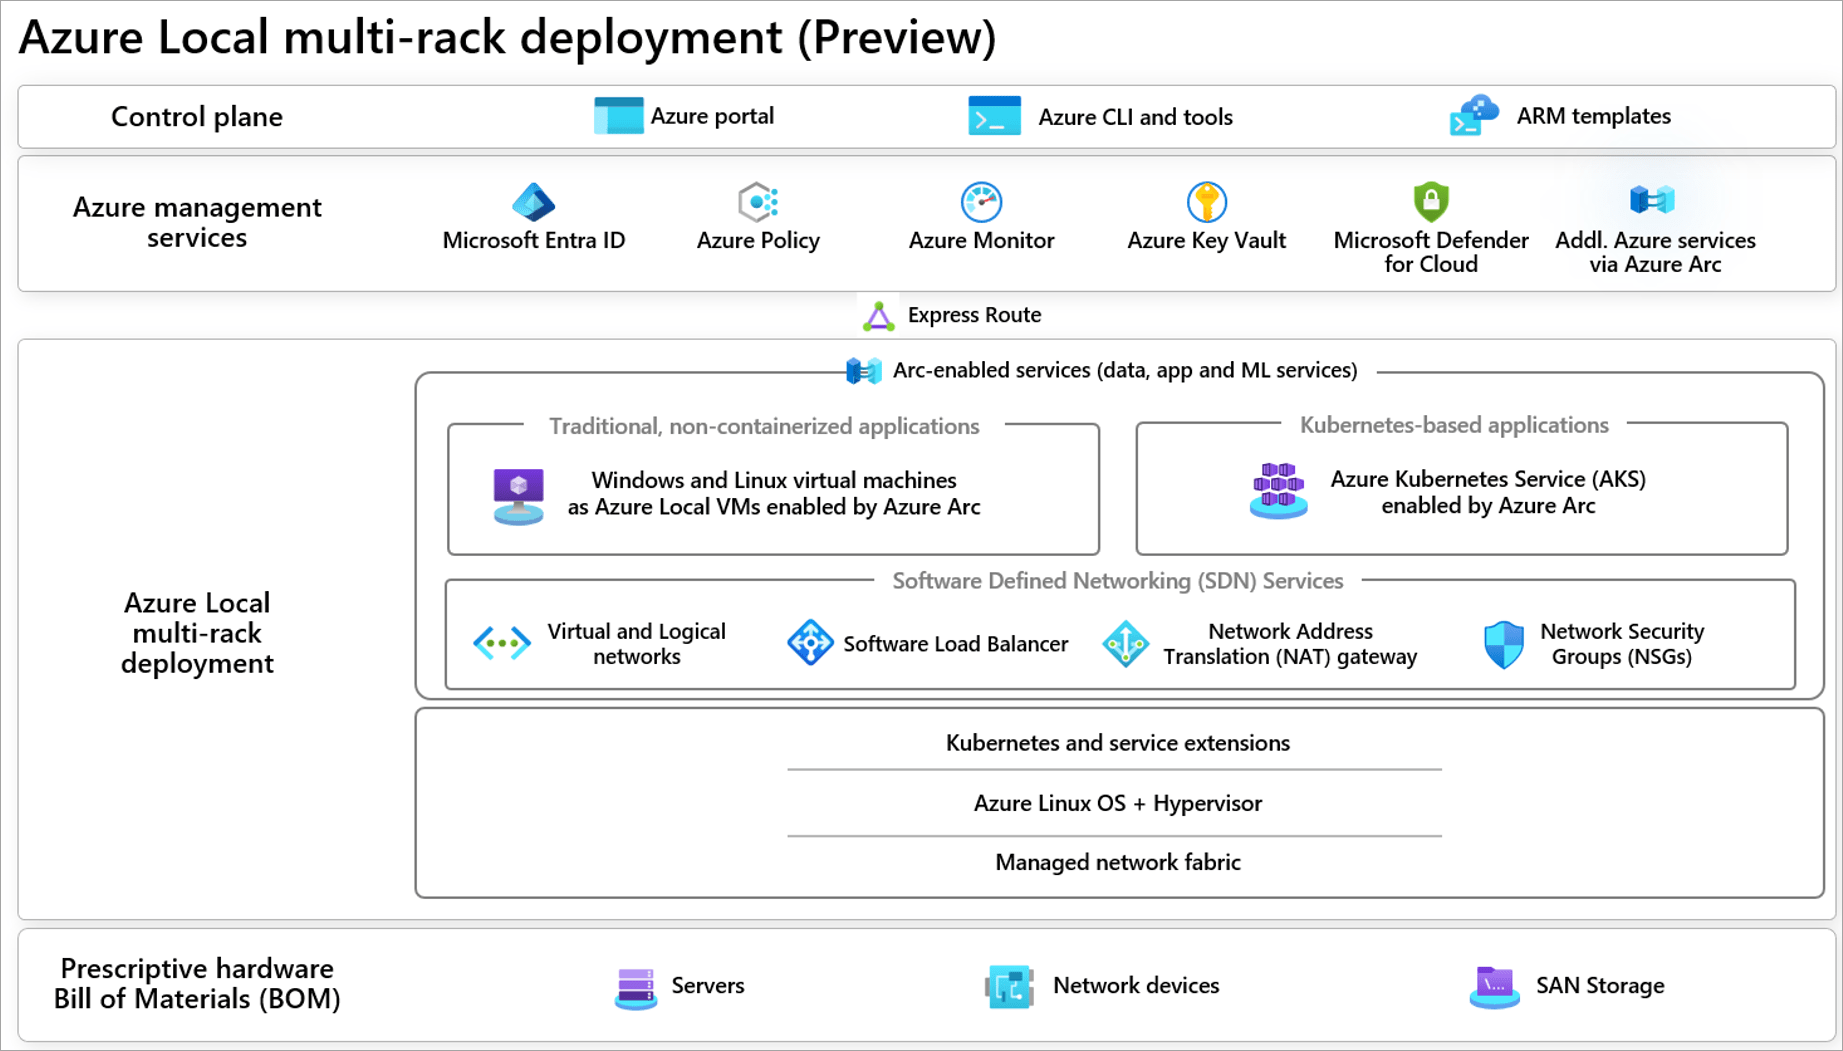Select the Azure Kubernetes Service icon
The height and width of the screenshot is (1051, 1843).
pos(1278,491)
